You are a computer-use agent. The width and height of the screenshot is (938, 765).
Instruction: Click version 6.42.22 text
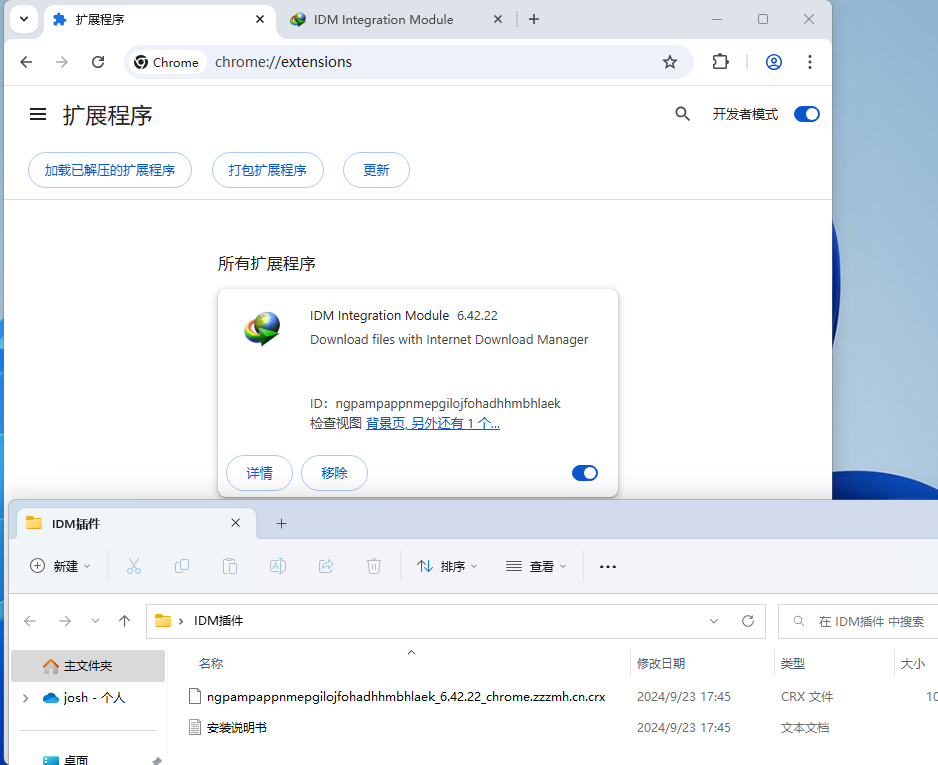coord(477,316)
